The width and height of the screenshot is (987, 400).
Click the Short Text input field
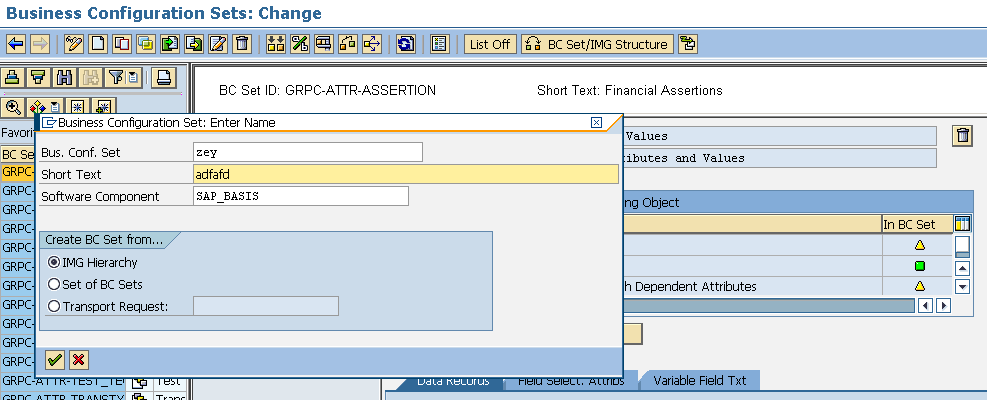[x=406, y=174]
